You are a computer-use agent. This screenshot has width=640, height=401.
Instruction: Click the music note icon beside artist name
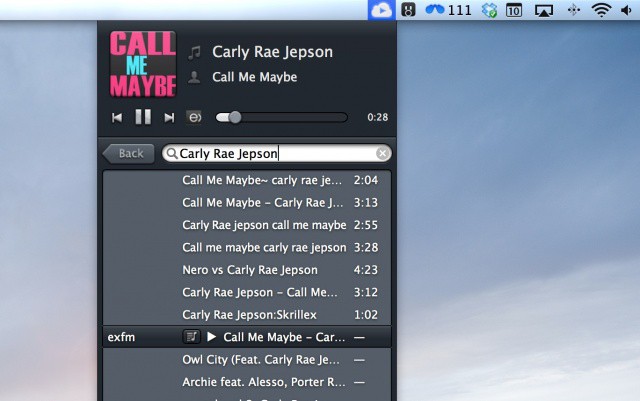[x=194, y=53]
